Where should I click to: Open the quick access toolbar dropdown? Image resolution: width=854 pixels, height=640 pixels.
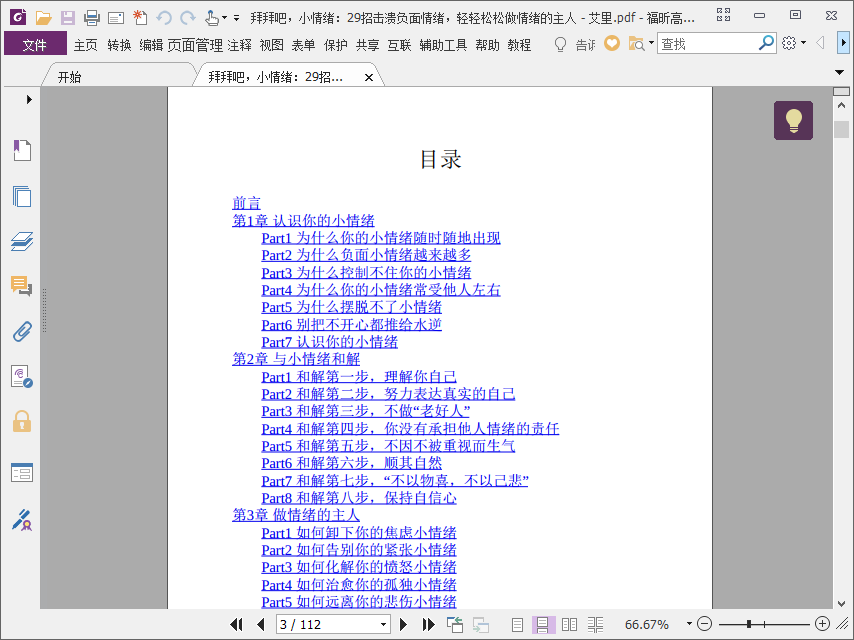click(x=236, y=18)
